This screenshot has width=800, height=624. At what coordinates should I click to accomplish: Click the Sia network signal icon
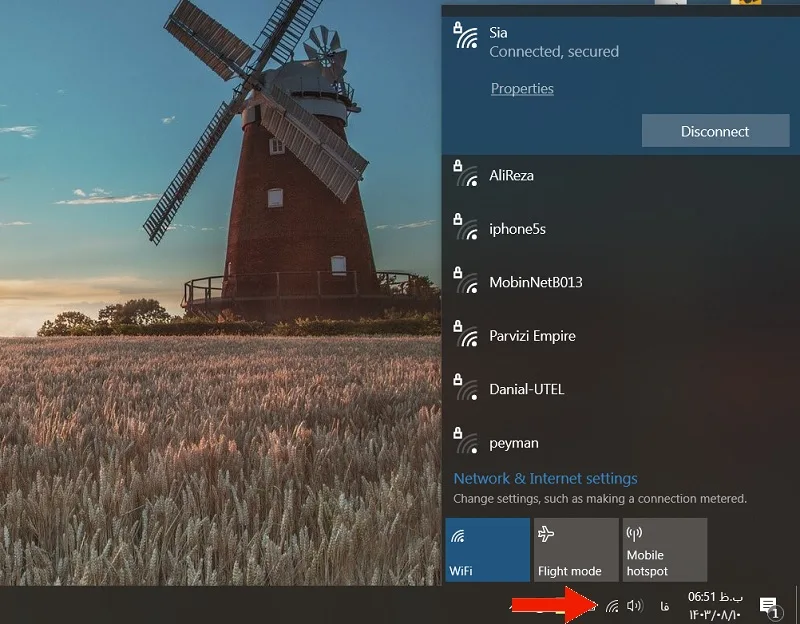click(x=466, y=36)
